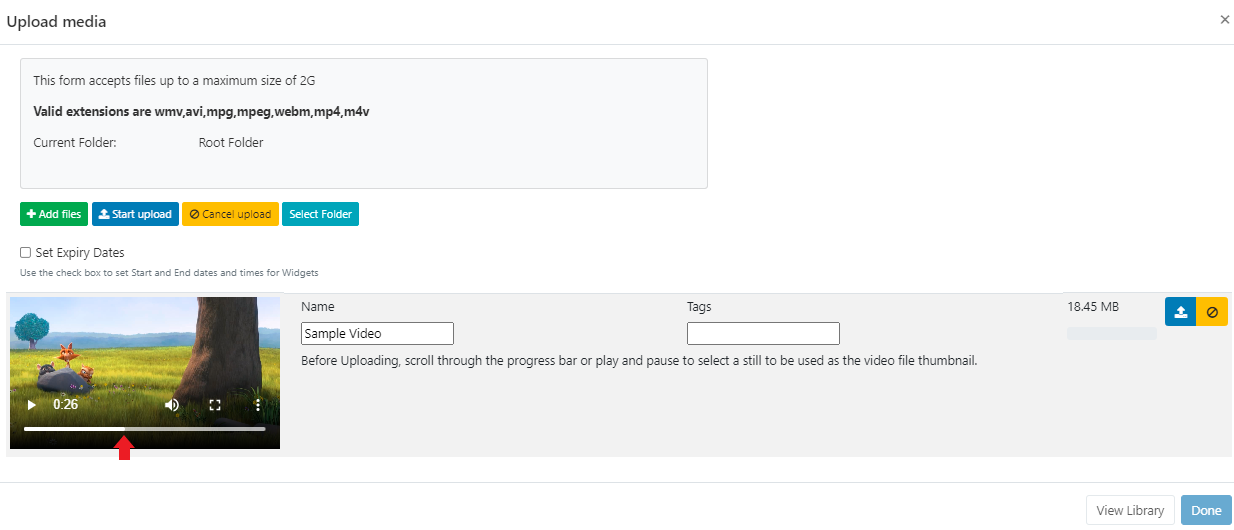1234x530 pixels.
Task: Click the Add files button
Action: coord(54,214)
